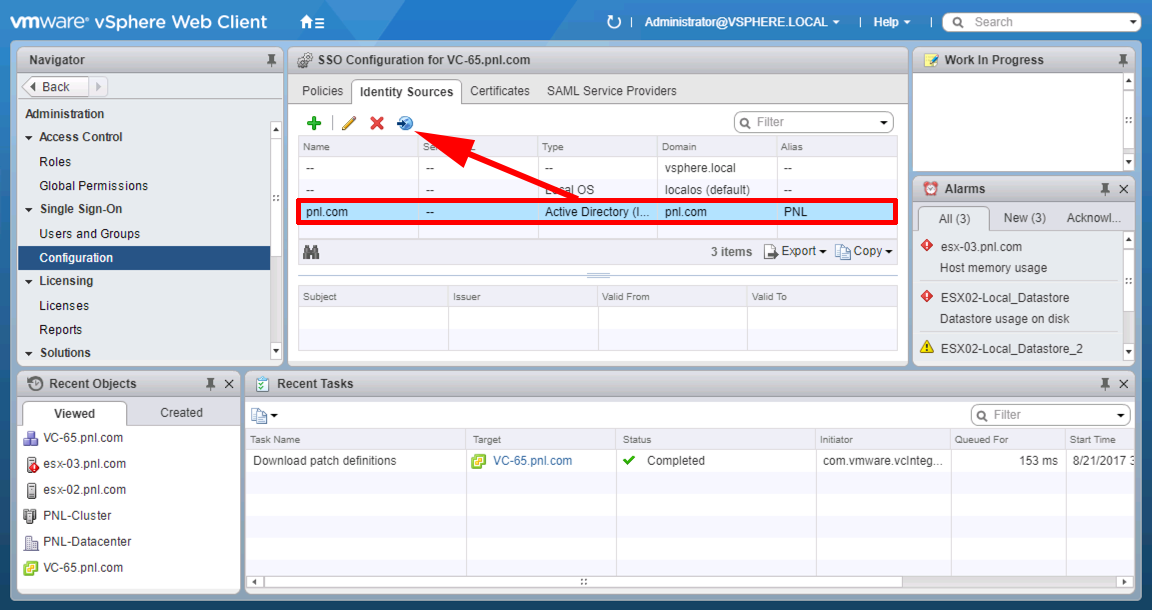This screenshot has height=610, width=1152.
Task: Open the Export dropdown
Action: tap(795, 251)
